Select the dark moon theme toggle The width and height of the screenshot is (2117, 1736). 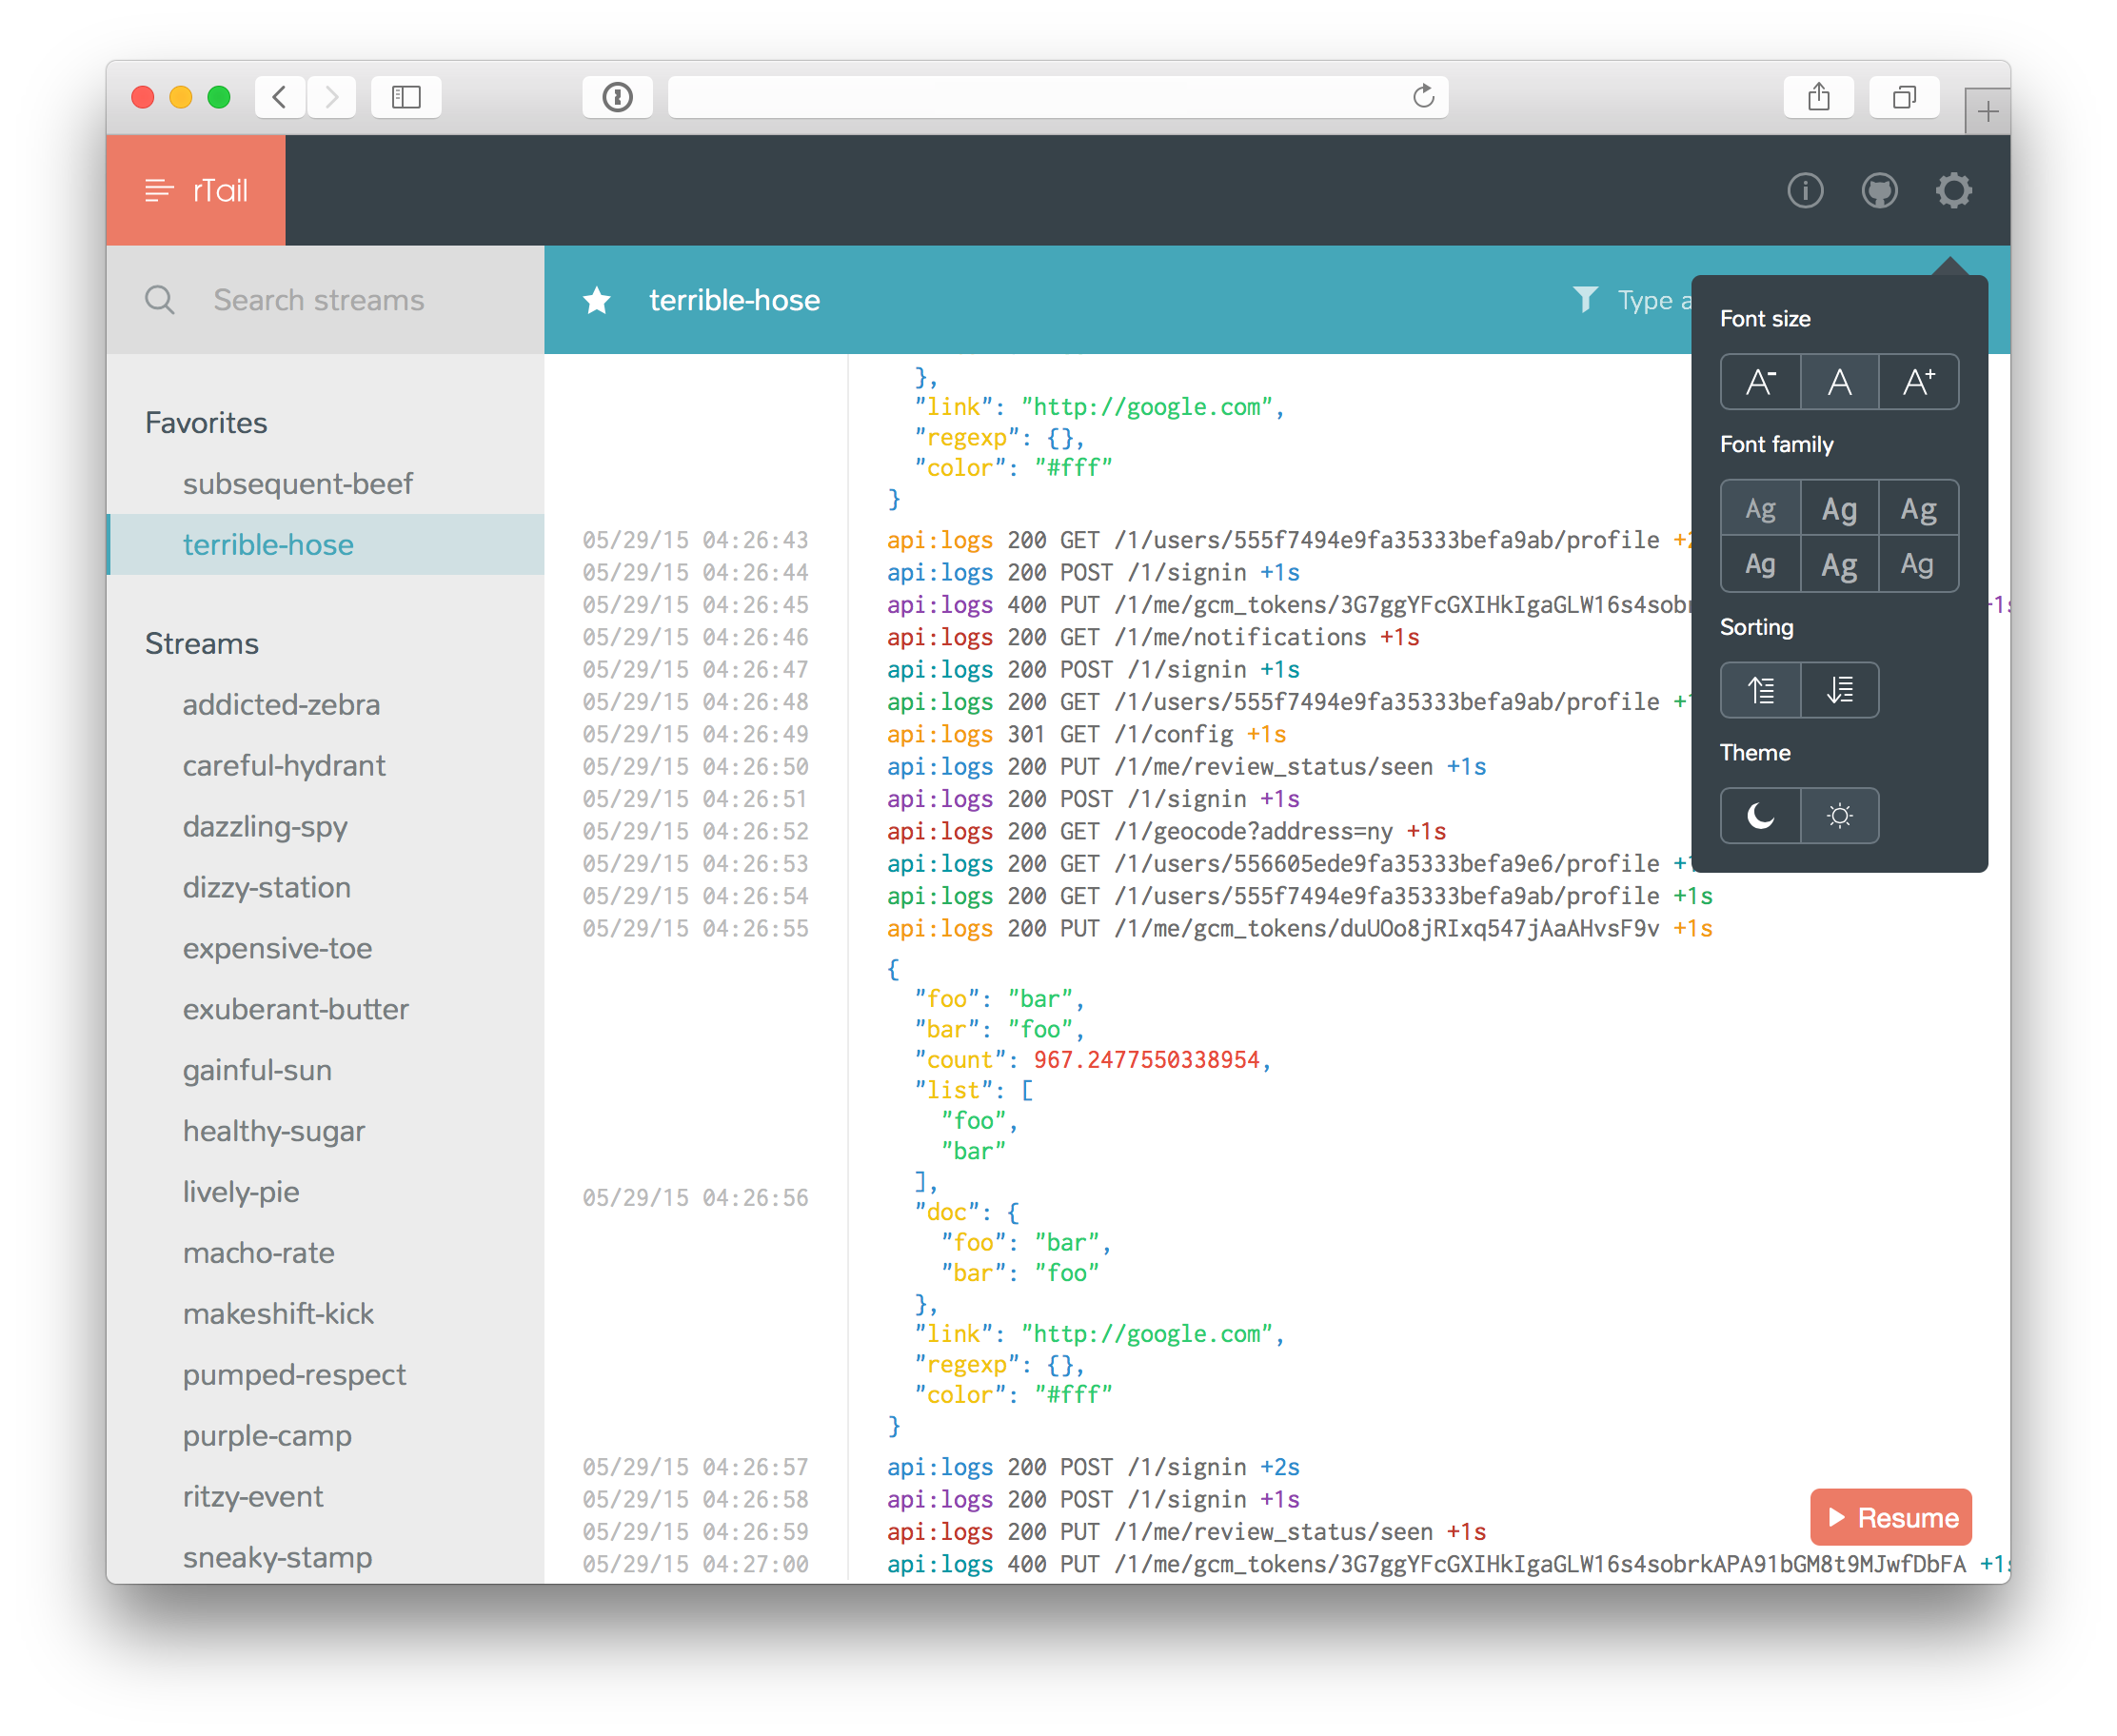(x=1758, y=815)
